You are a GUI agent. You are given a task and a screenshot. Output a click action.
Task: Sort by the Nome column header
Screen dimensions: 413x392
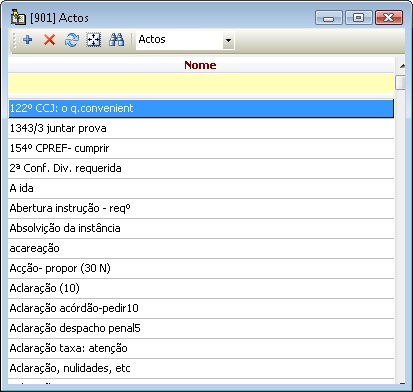click(x=201, y=65)
